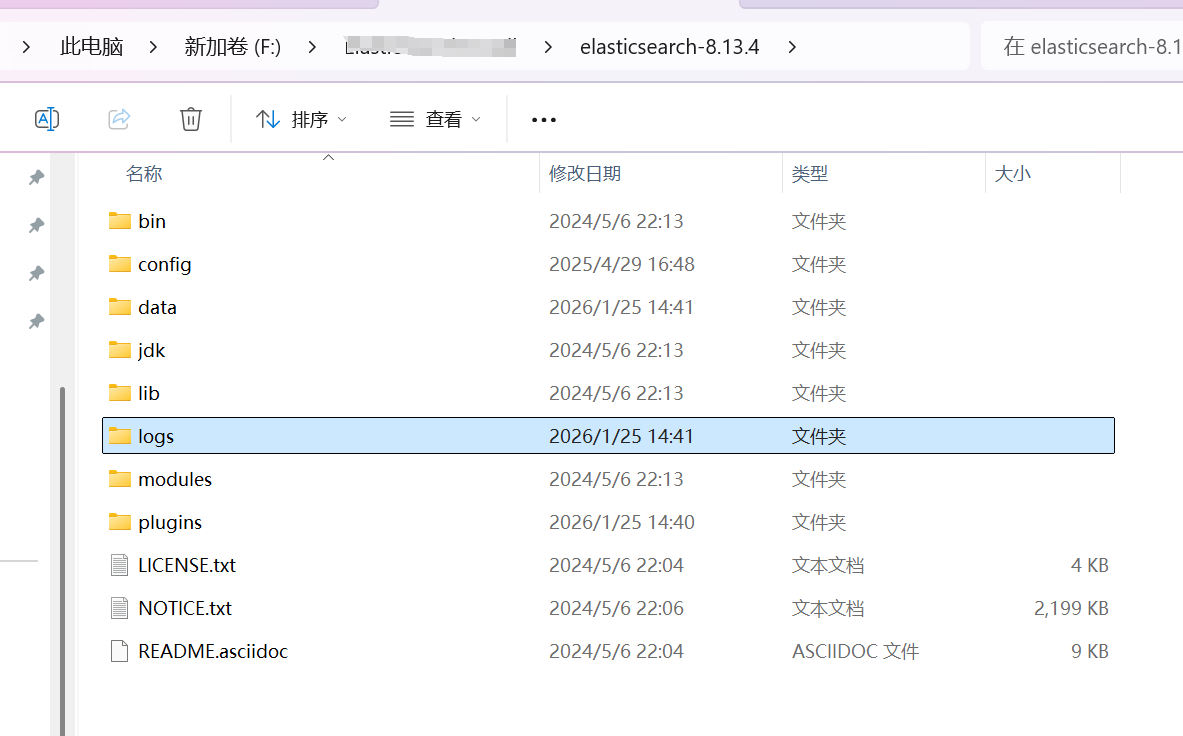Click date 2025/4/29 16:48 of config
This screenshot has height=736, width=1183.
tap(622, 264)
